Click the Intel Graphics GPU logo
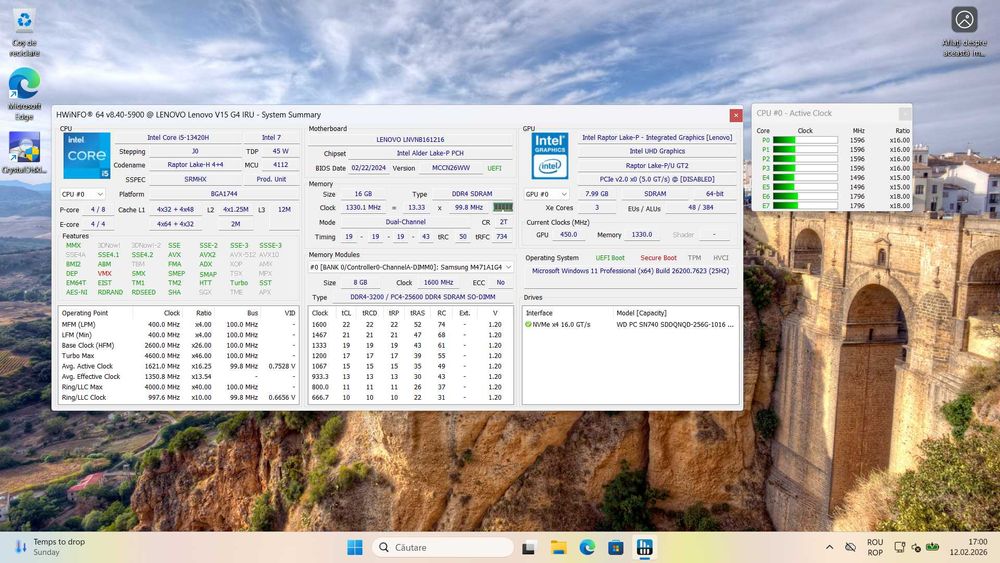 550,156
